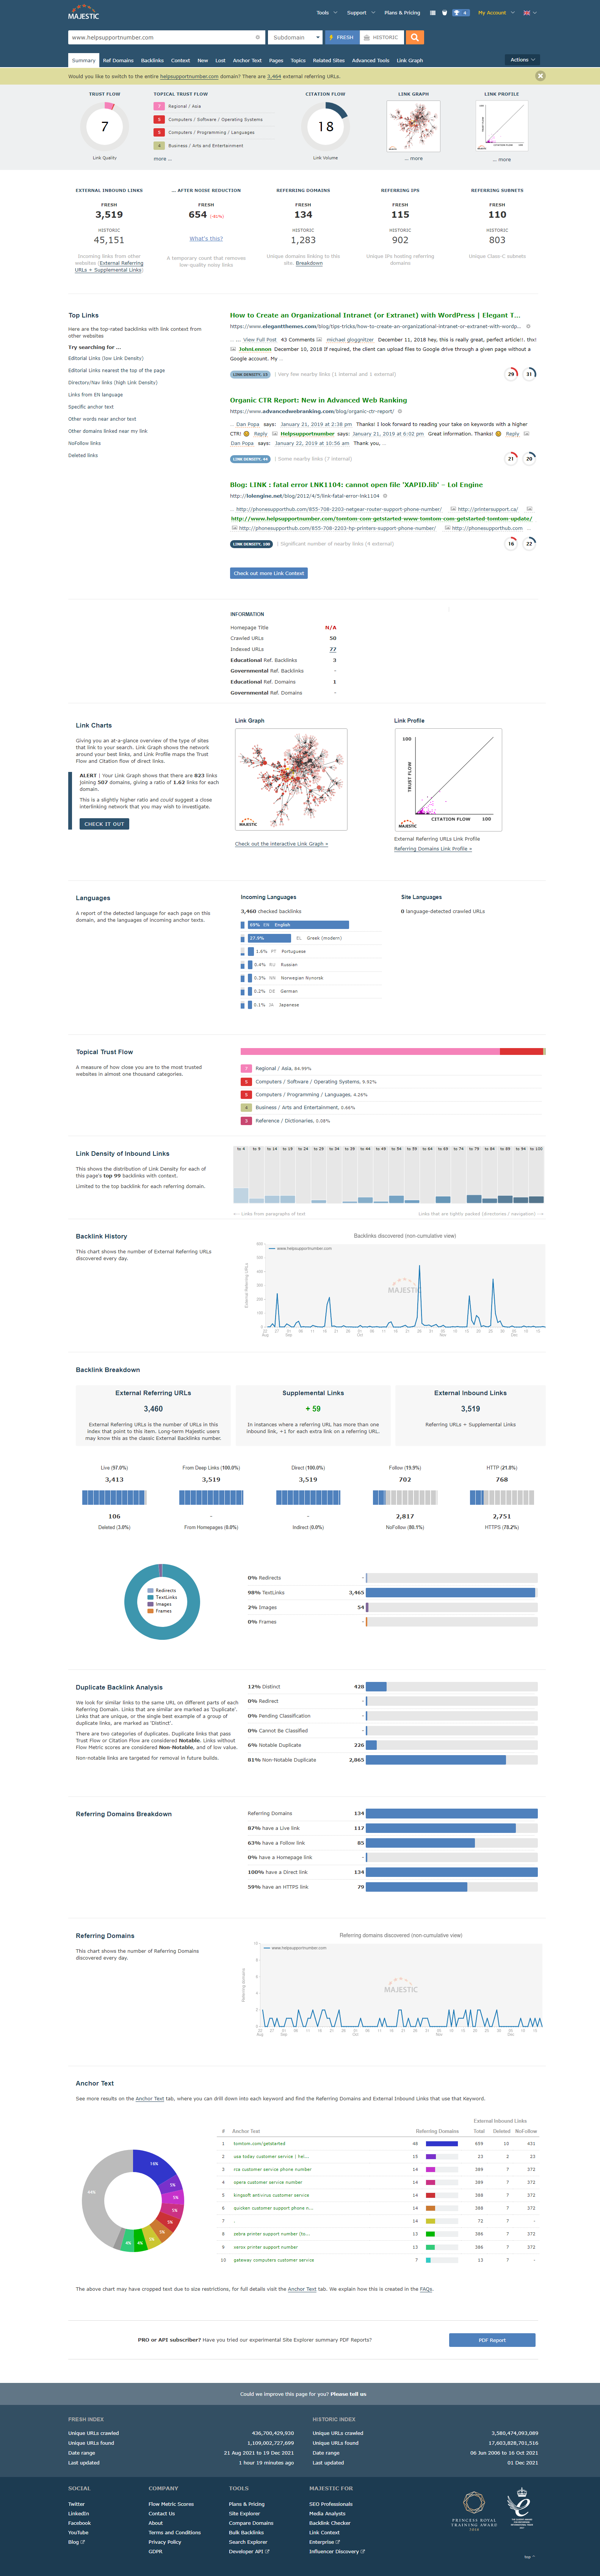Click the pink Regional / Asia topic swatch
This screenshot has height=2576, width=600.
[x=159, y=106]
